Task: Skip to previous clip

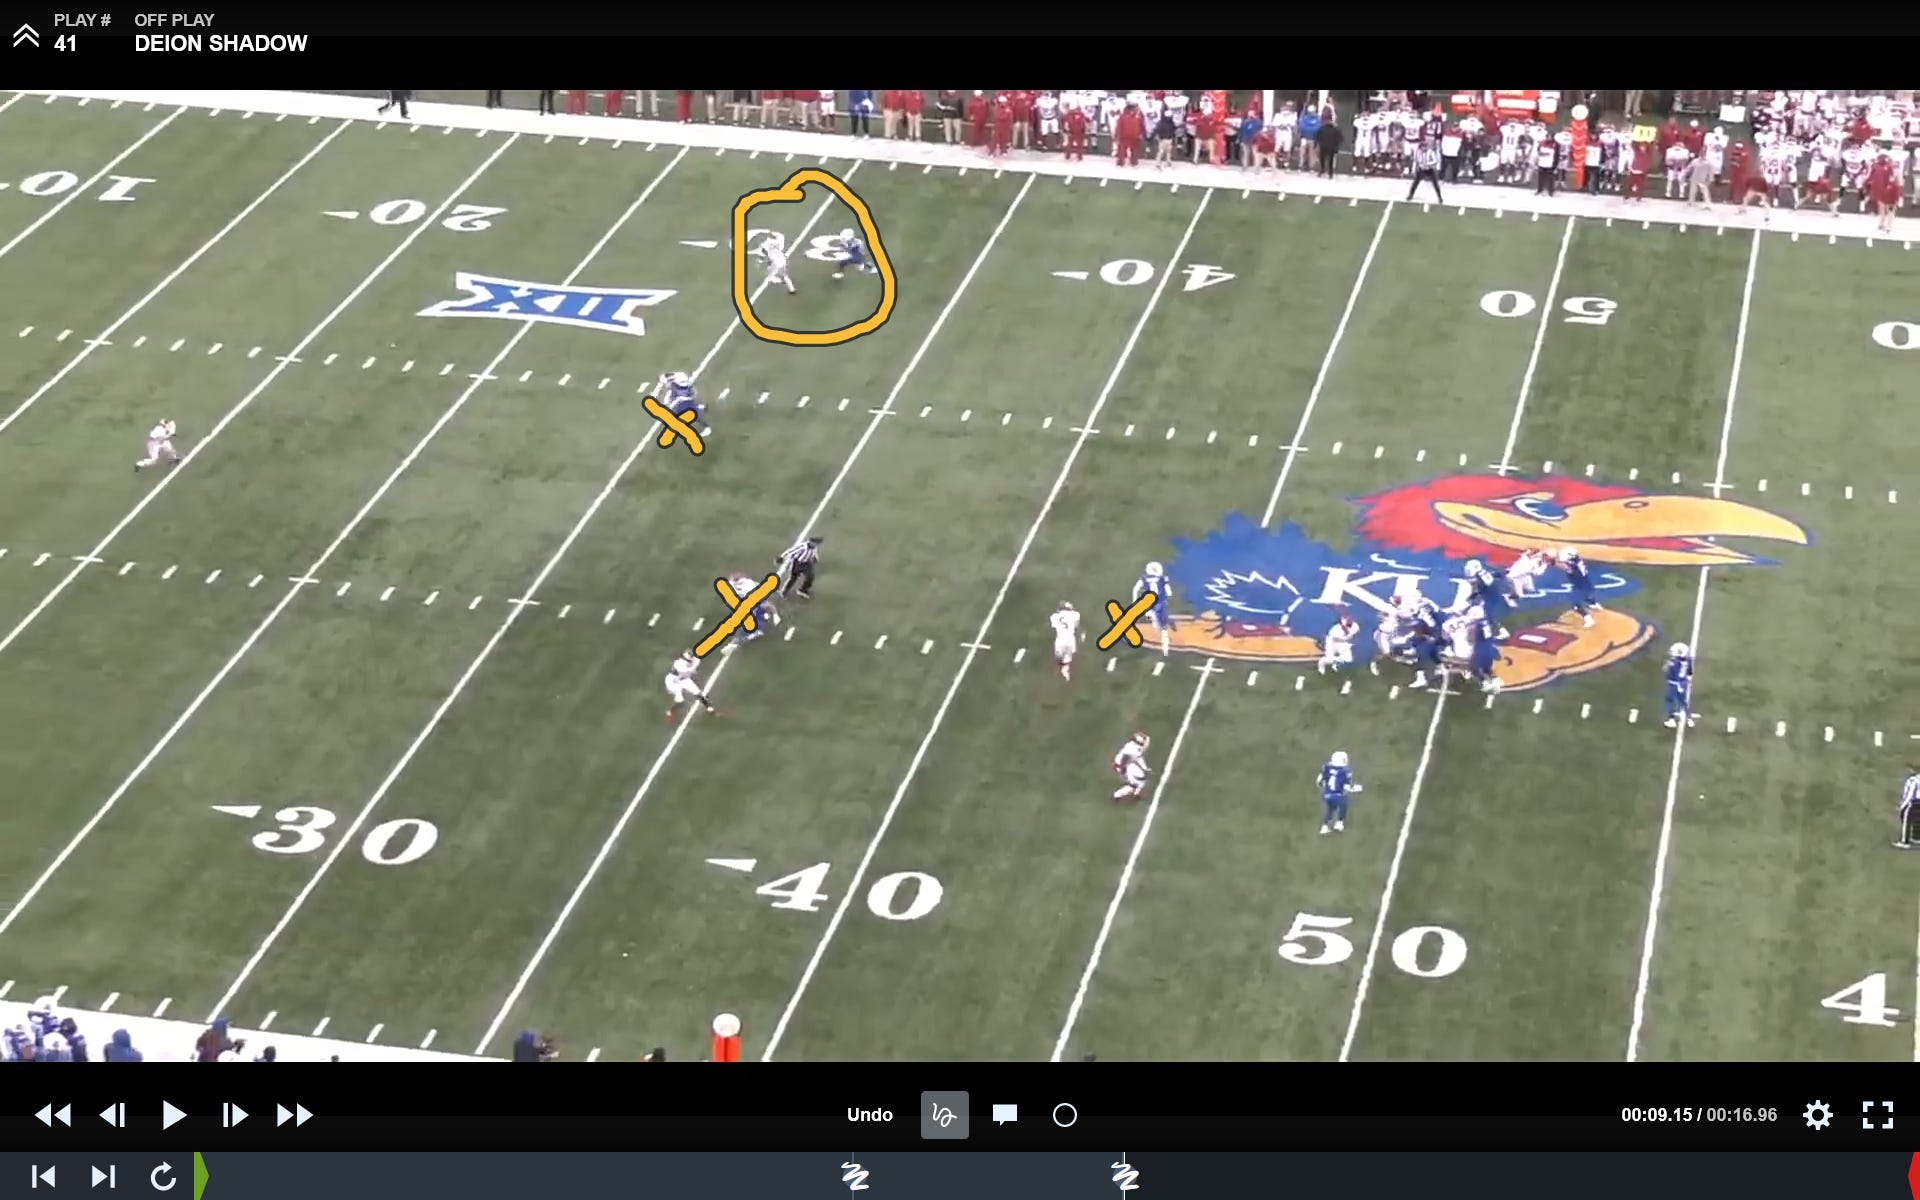Action: (x=43, y=1176)
